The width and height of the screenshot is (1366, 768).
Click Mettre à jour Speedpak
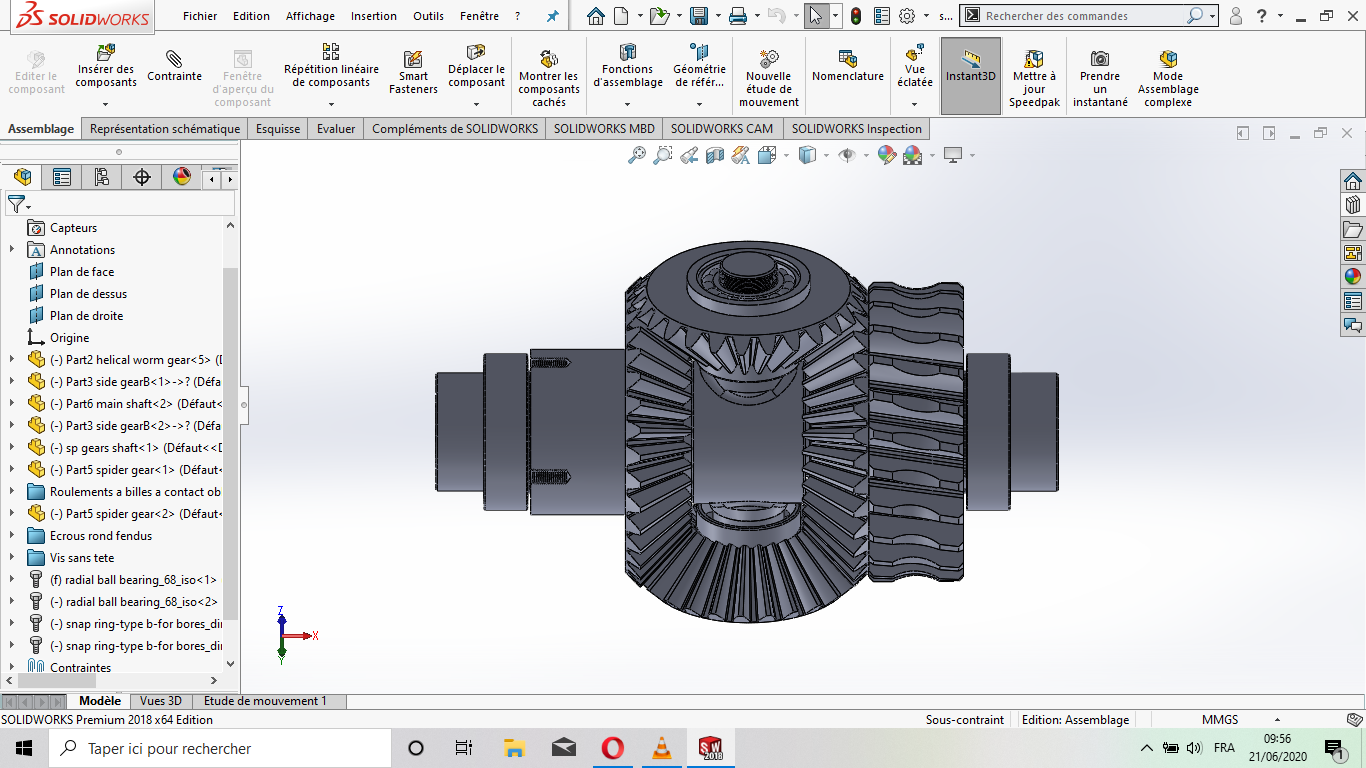(1034, 78)
